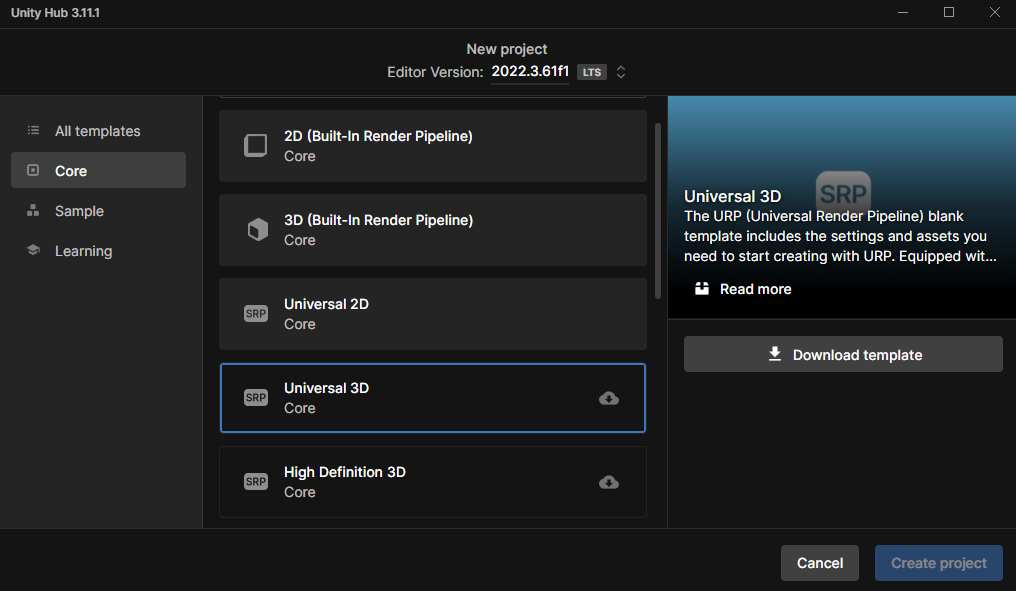Select the Core templates category
This screenshot has height=591, width=1016.
(x=98, y=170)
